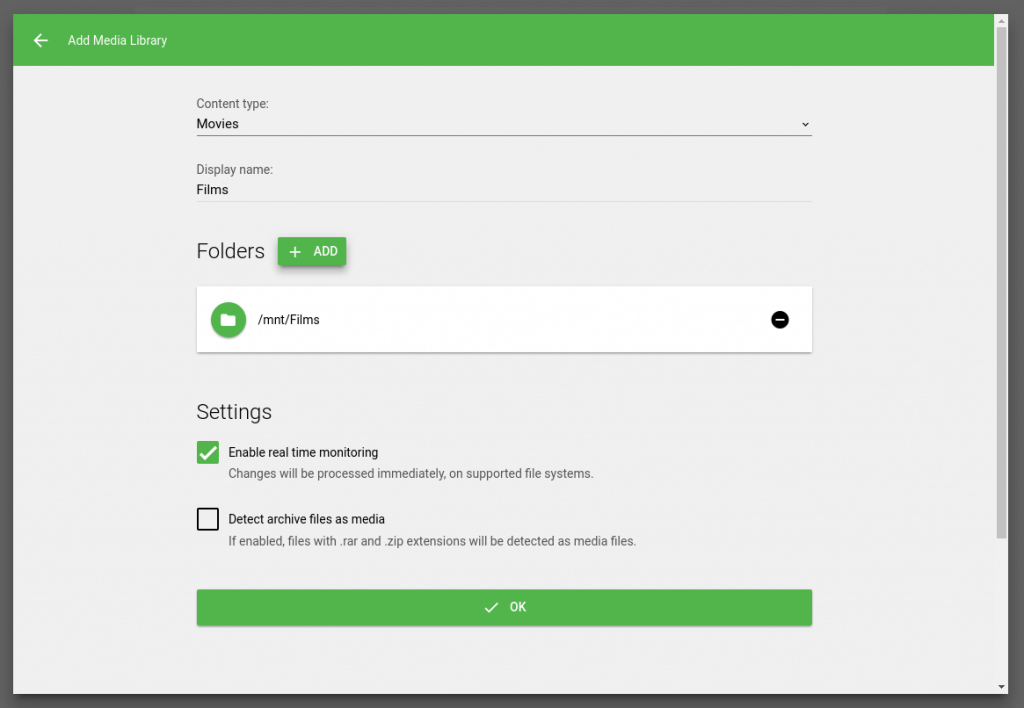Click the scrollbar up arrow
The image size is (1024, 708).
tap(1001, 21)
